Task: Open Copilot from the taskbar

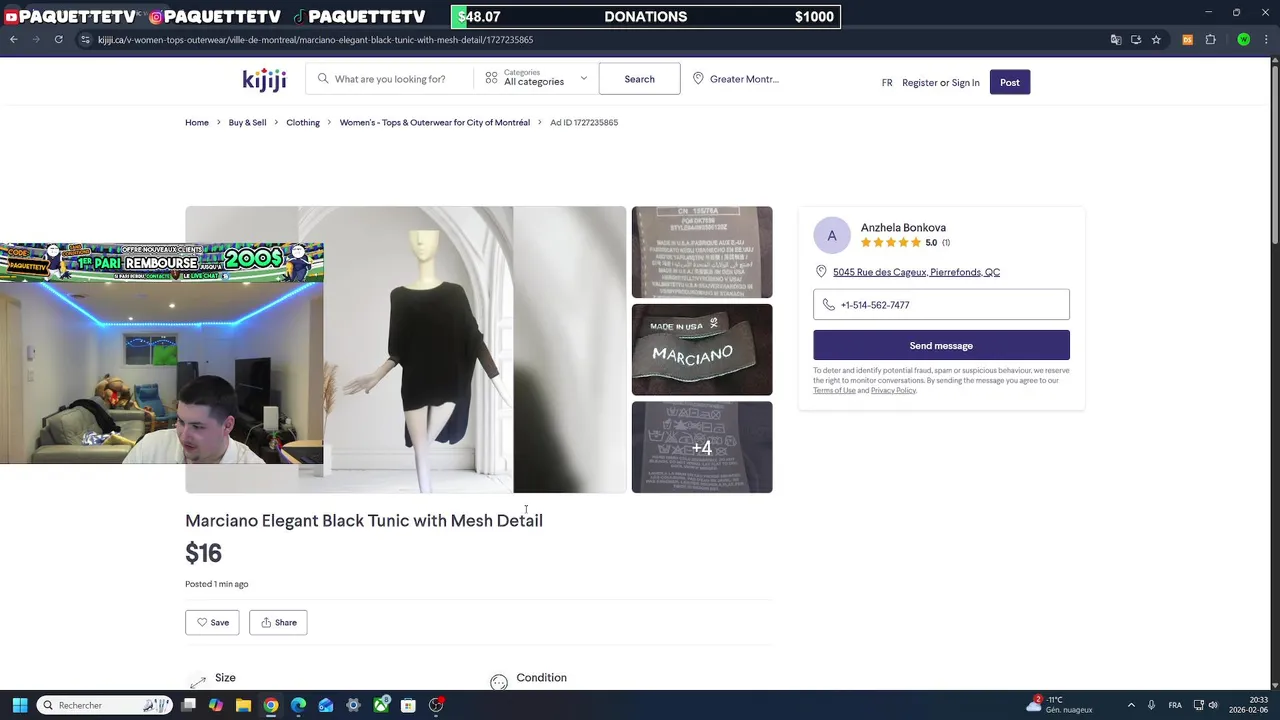Action: [x=215, y=705]
